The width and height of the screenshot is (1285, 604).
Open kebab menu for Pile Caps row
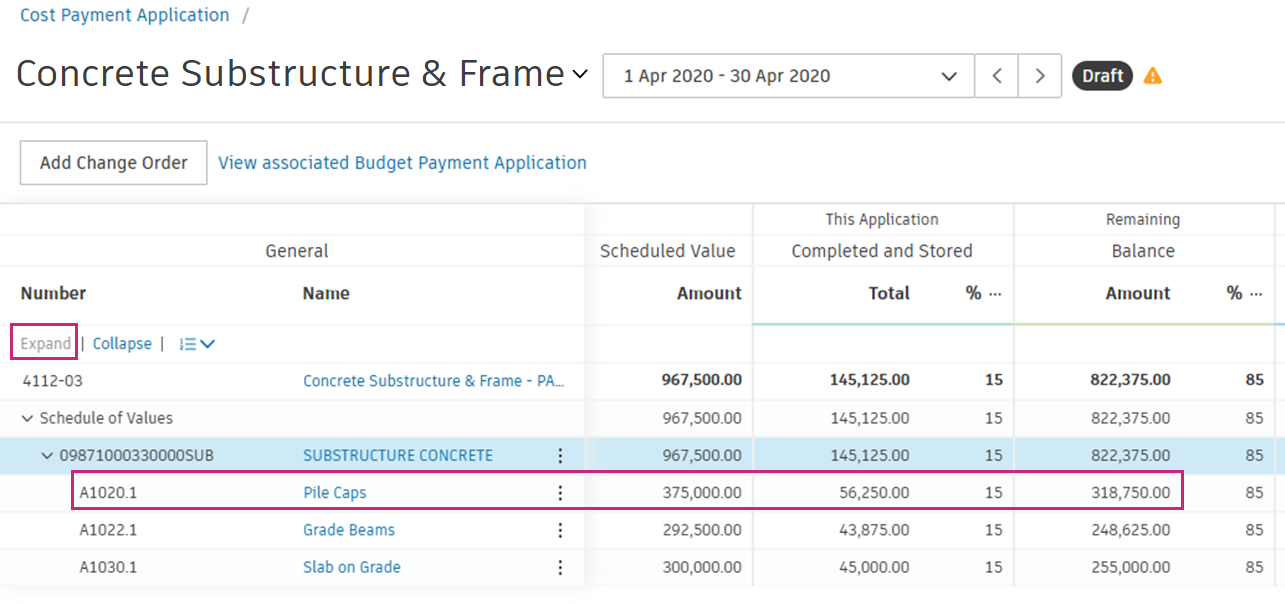pos(560,493)
